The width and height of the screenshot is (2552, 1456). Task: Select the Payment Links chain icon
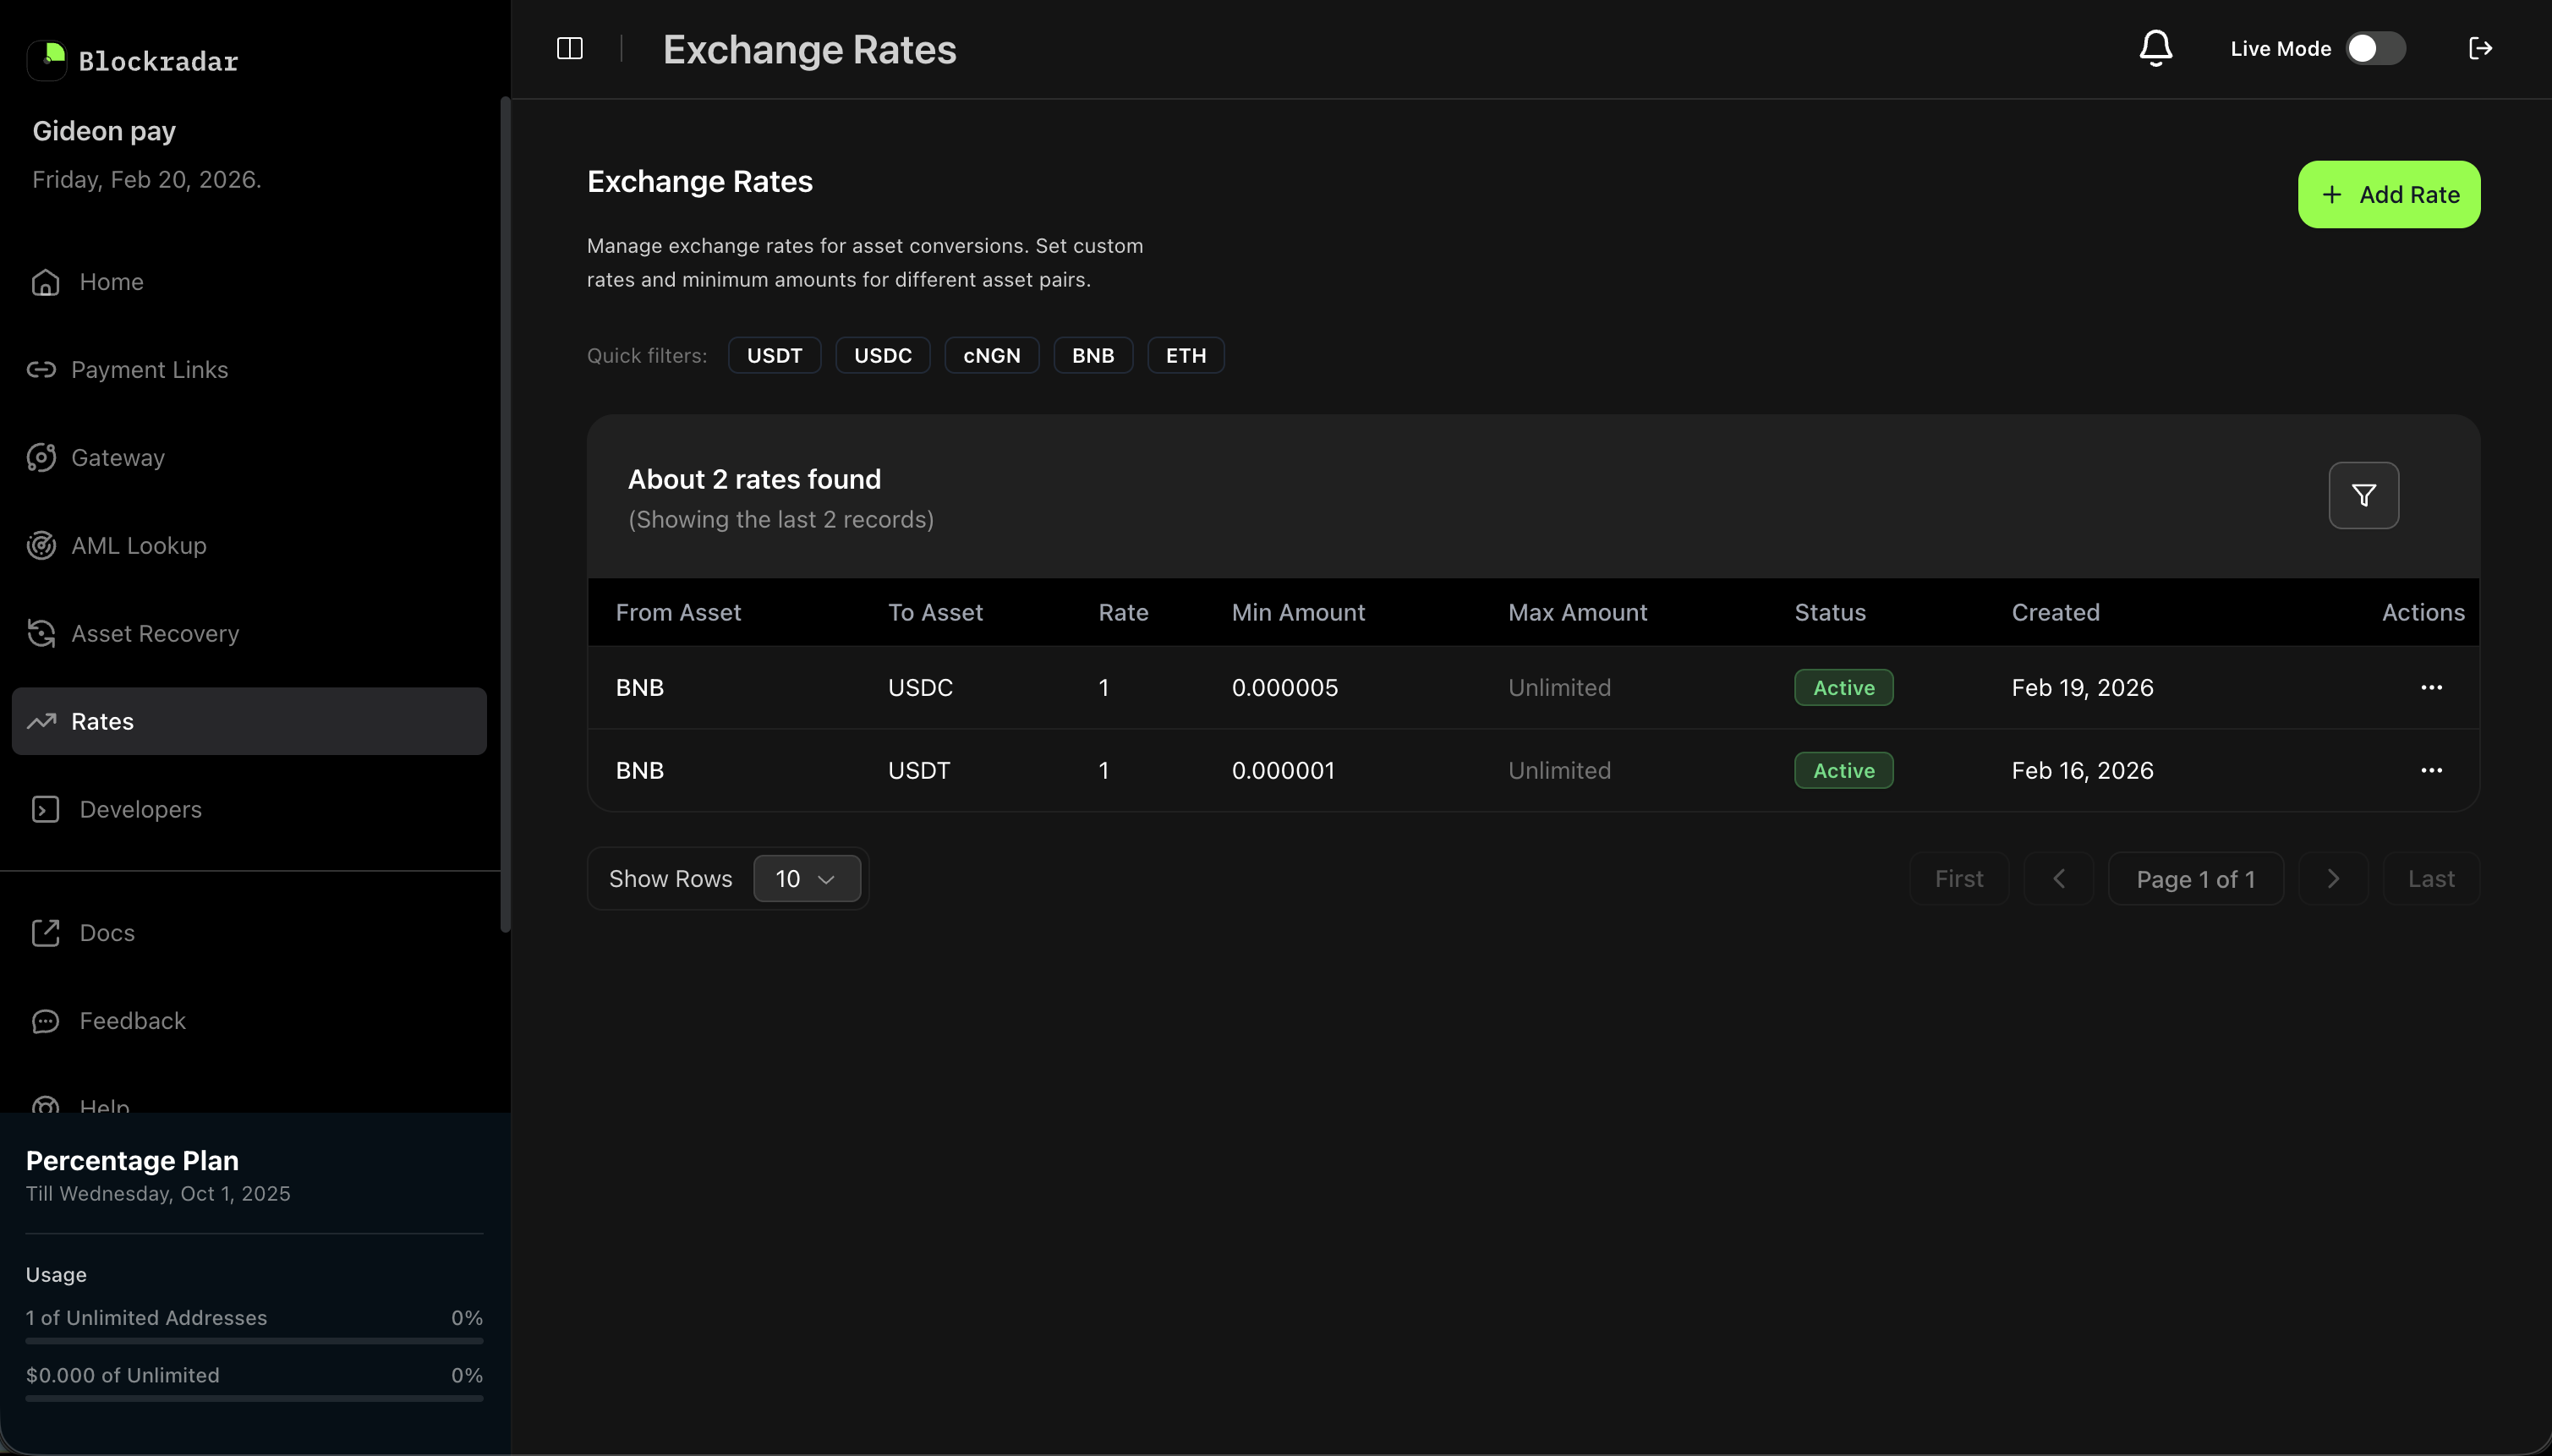point(41,369)
